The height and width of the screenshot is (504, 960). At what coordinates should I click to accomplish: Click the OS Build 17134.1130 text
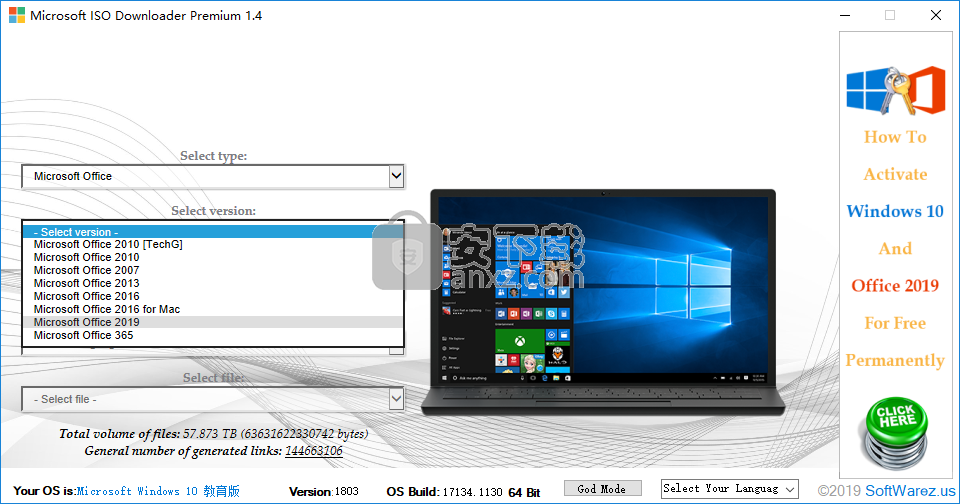point(444,492)
